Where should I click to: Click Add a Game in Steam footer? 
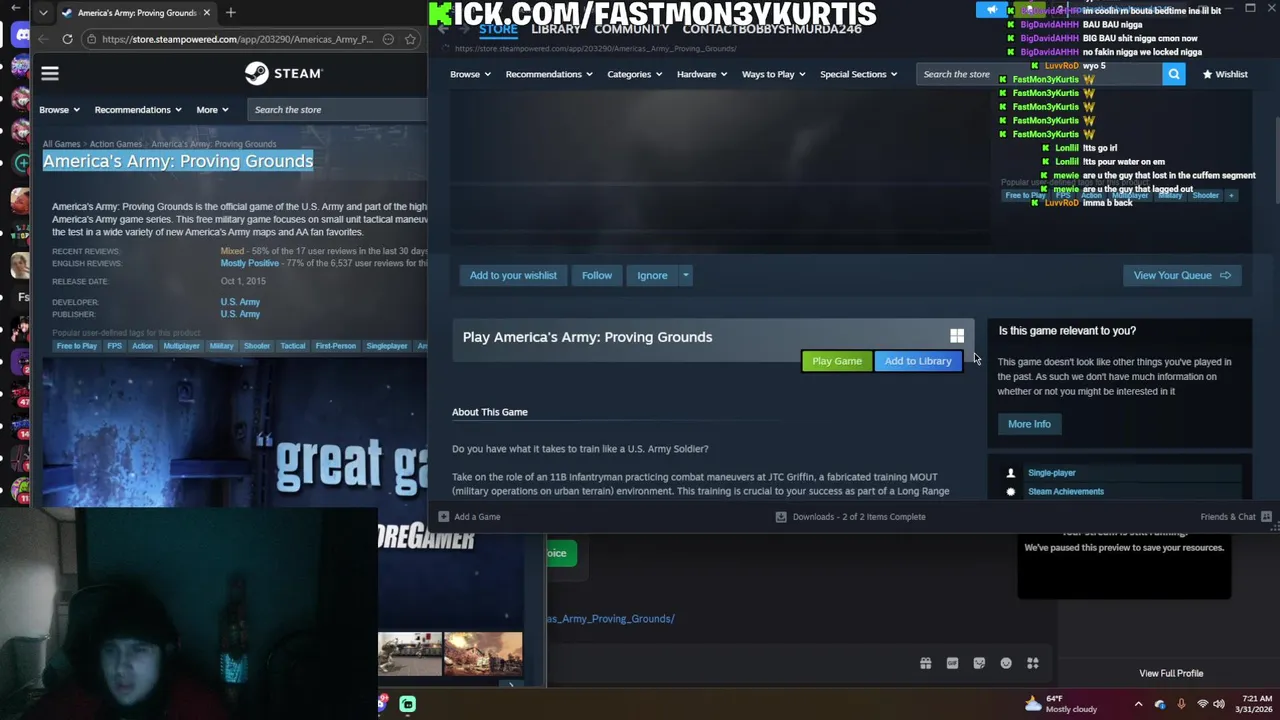click(x=468, y=517)
